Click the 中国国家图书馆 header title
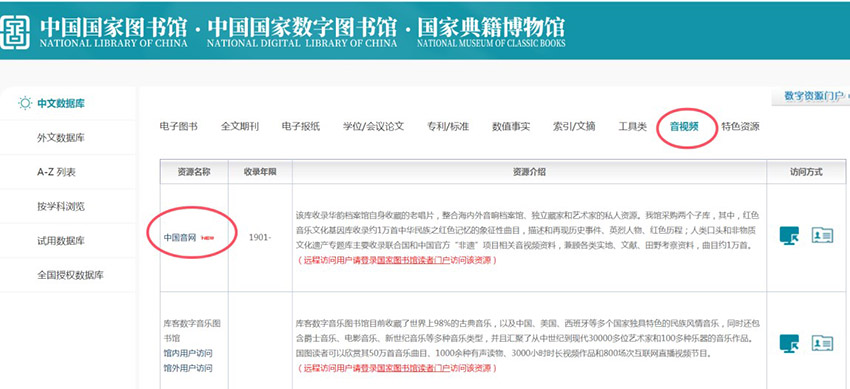The height and width of the screenshot is (389, 850). click(x=113, y=33)
